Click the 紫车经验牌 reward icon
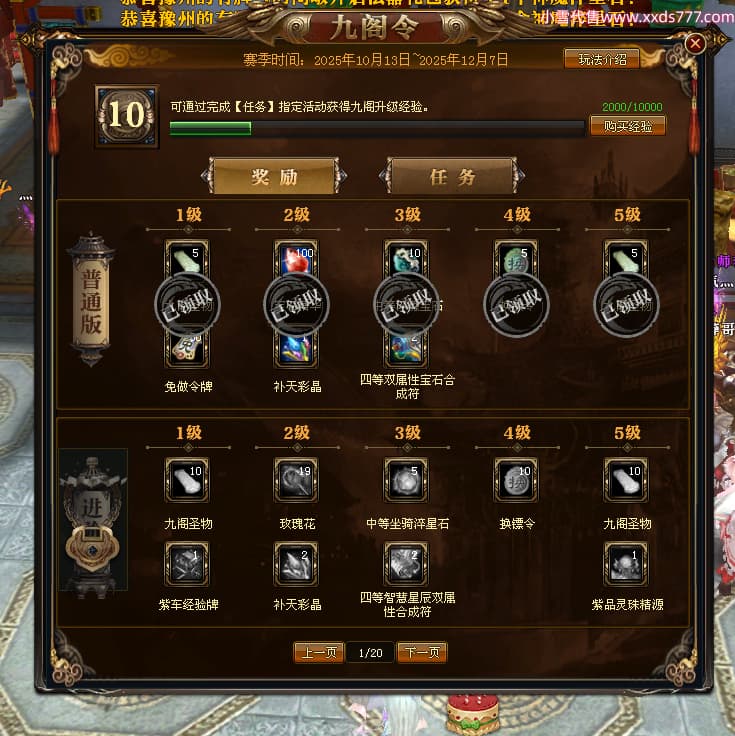Viewport: 735px width, 736px height. 187,564
